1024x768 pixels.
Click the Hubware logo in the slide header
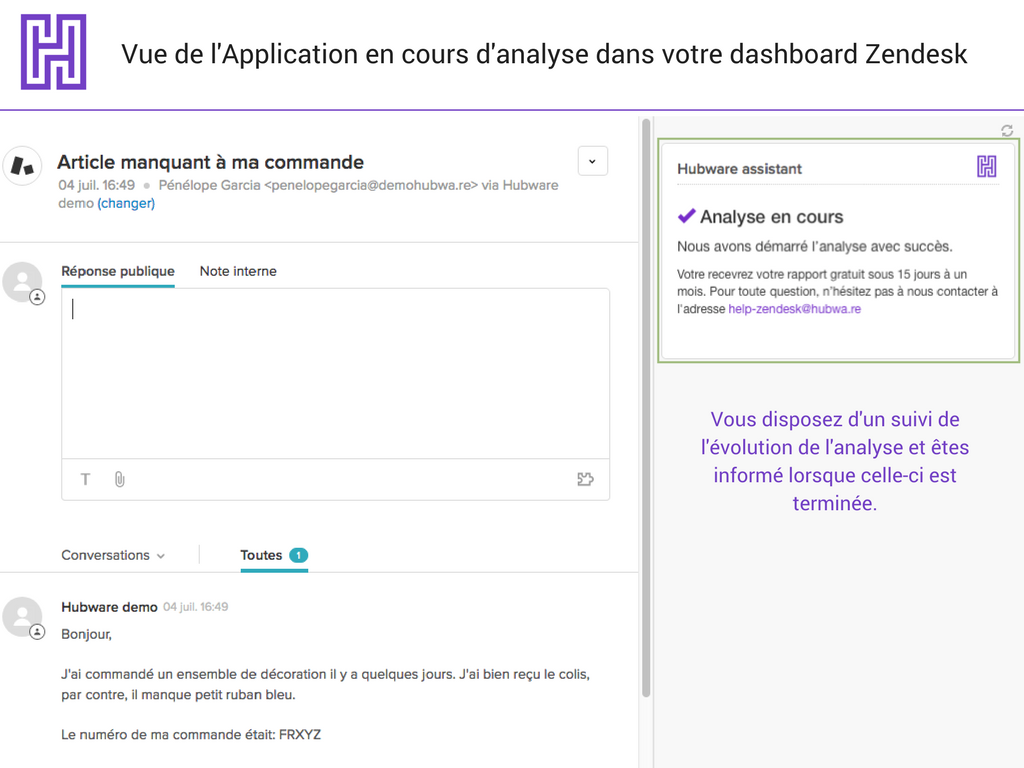[54, 52]
